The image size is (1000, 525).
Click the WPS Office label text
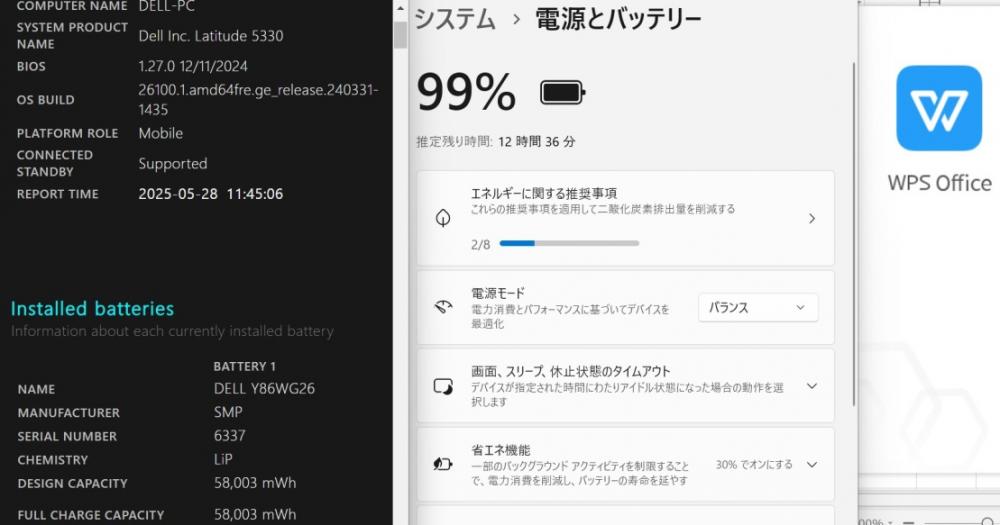tap(939, 183)
